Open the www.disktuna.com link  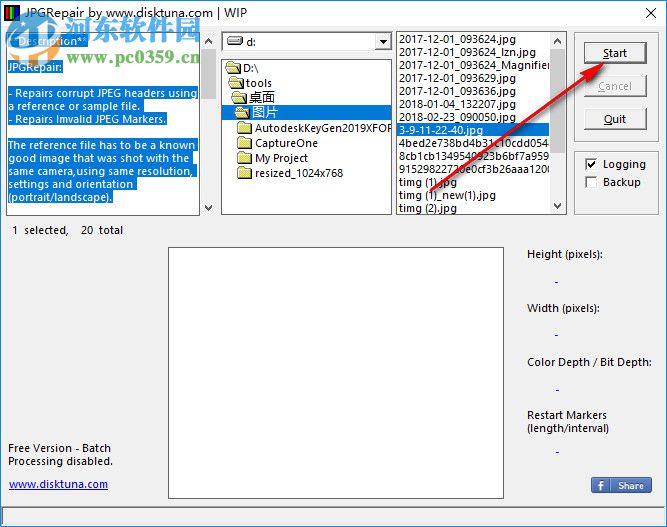coord(58,484)
